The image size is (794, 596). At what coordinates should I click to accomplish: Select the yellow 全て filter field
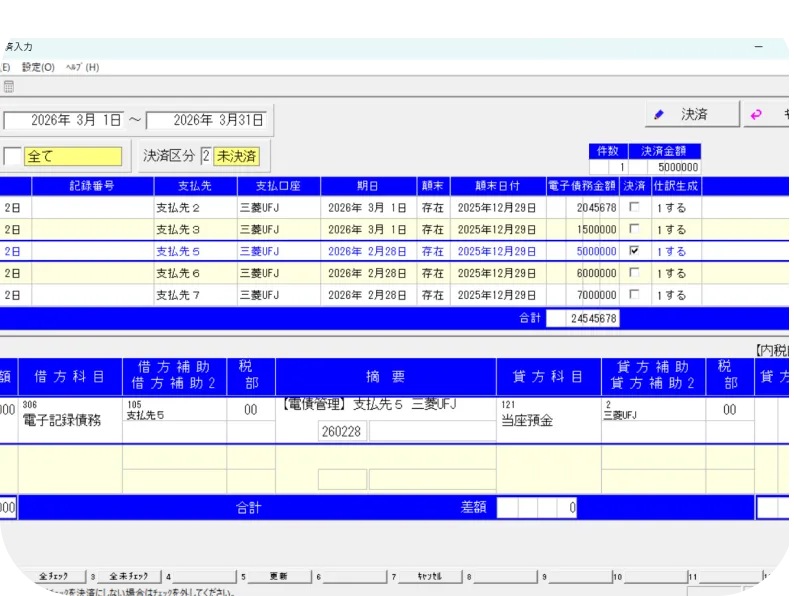click(x=72, y=156)
